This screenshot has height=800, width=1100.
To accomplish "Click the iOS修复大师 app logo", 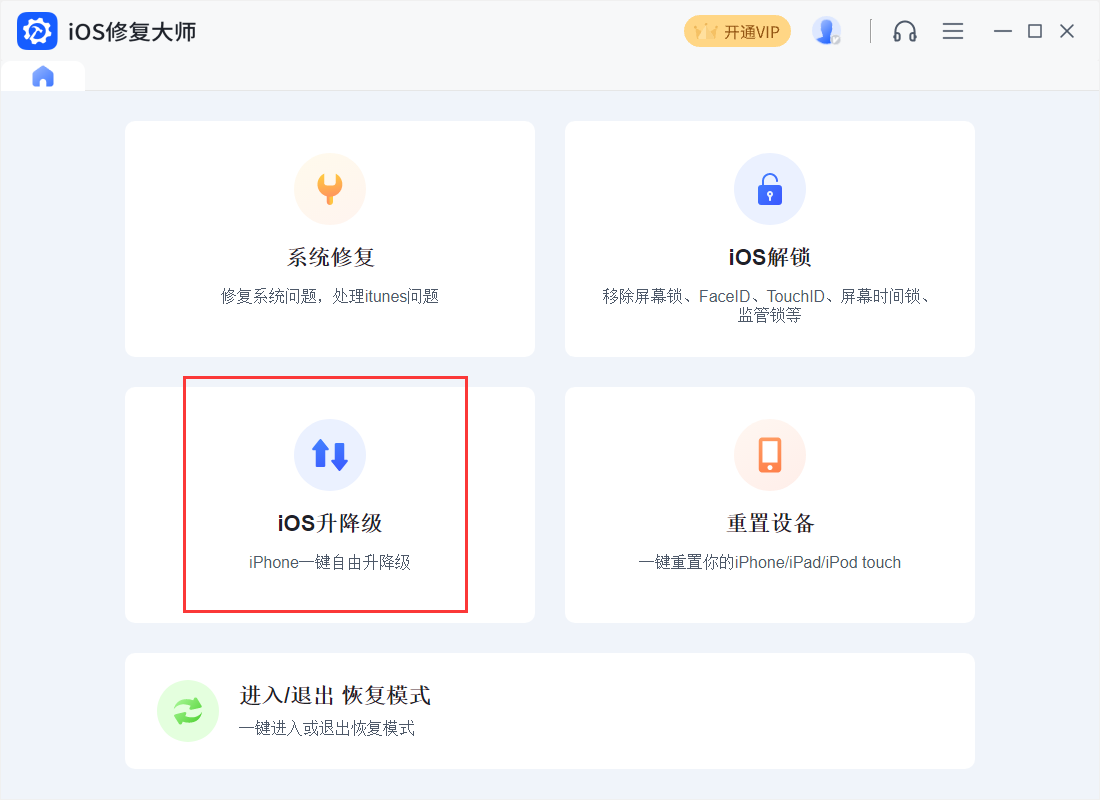I will (x=37, y=32).
